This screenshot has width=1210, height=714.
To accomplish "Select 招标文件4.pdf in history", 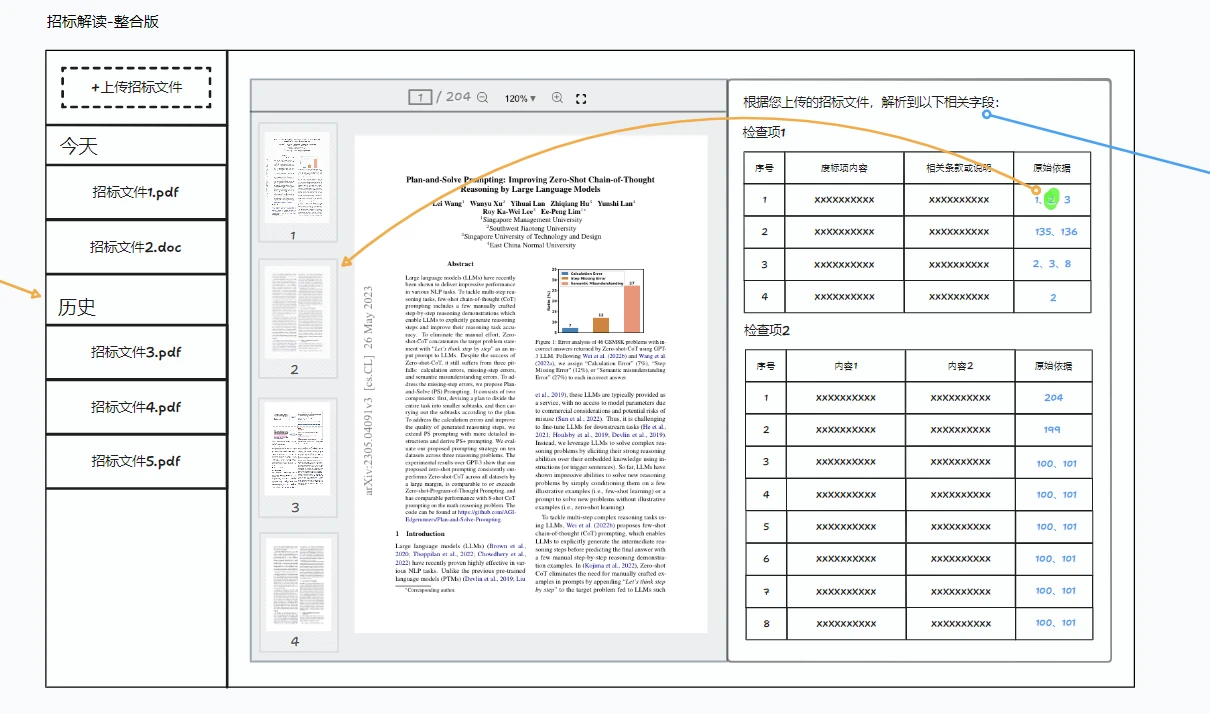I will (136, 407).
